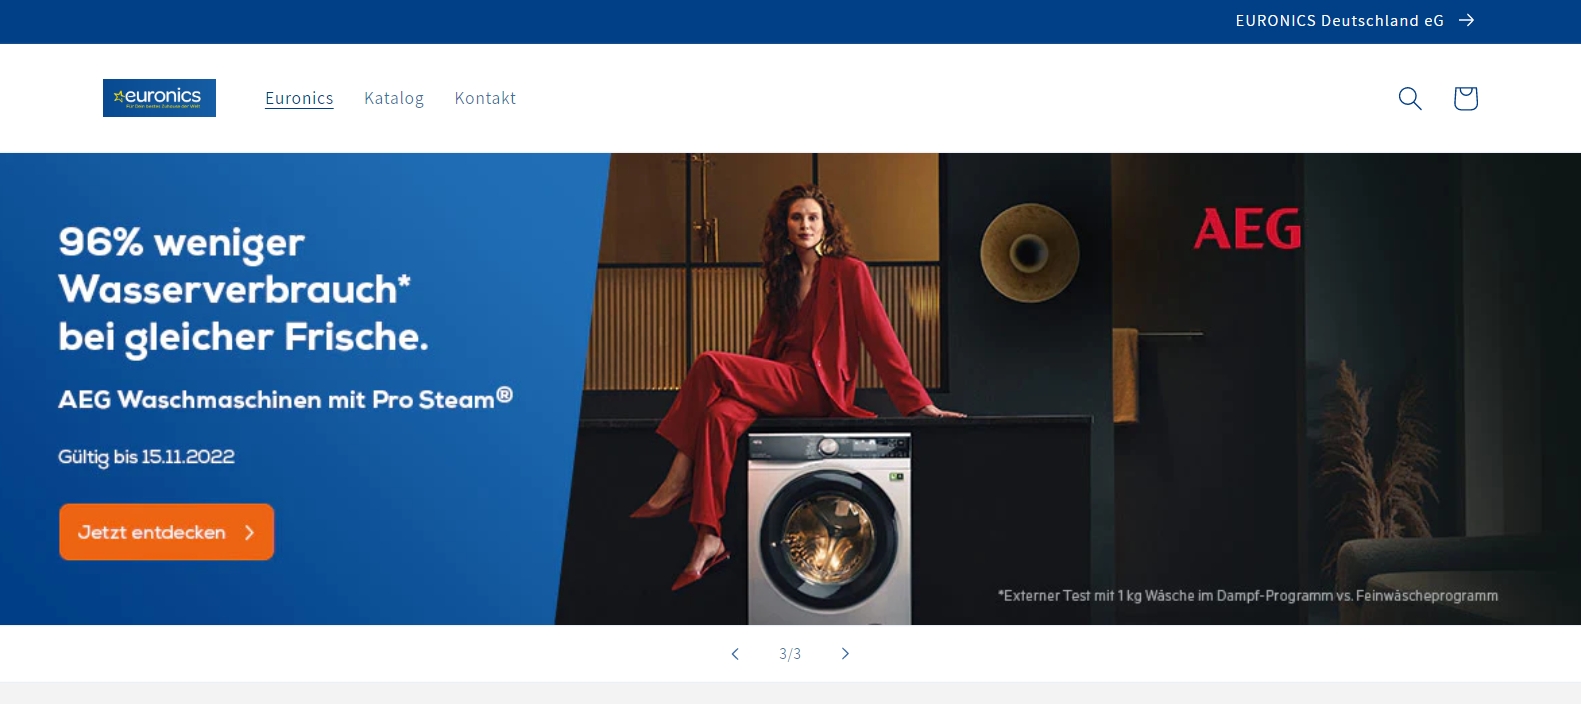Open the Katalog menu item

[394, 98]
